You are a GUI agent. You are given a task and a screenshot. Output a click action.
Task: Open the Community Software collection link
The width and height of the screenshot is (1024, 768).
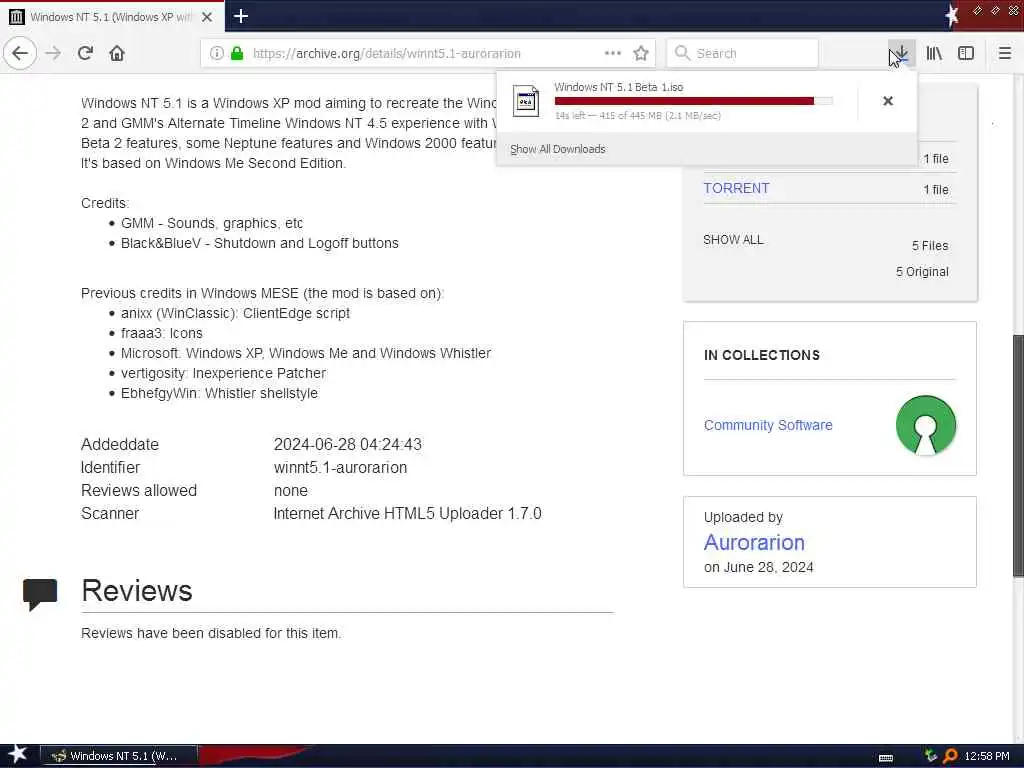(768, 425)
